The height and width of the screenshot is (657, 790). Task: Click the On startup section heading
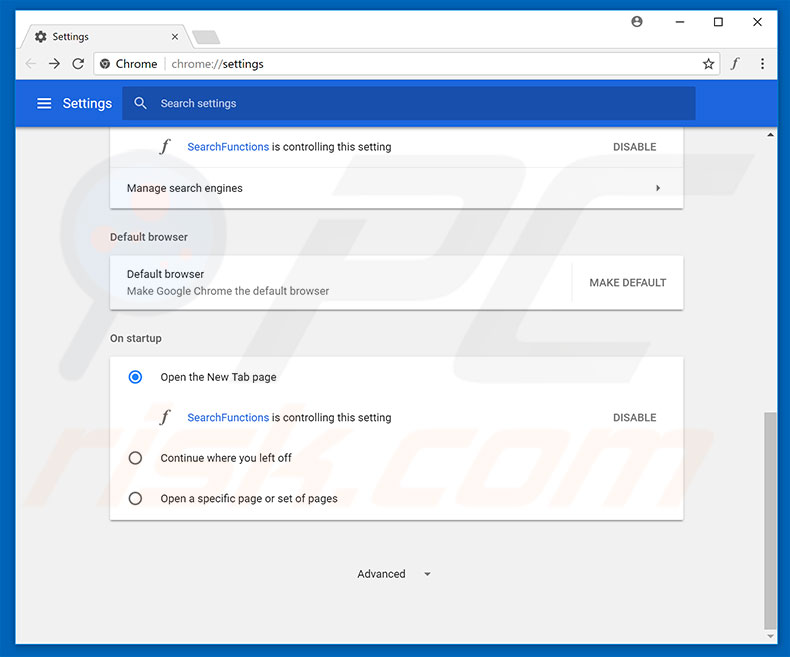136,338
